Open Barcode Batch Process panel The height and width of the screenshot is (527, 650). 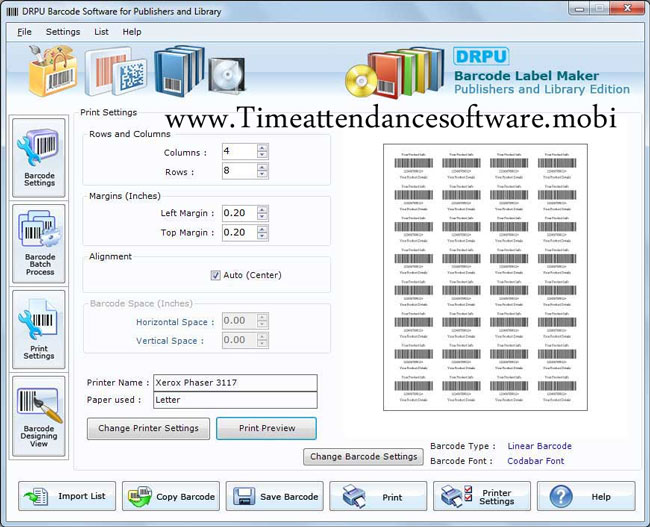click(39, 243)
